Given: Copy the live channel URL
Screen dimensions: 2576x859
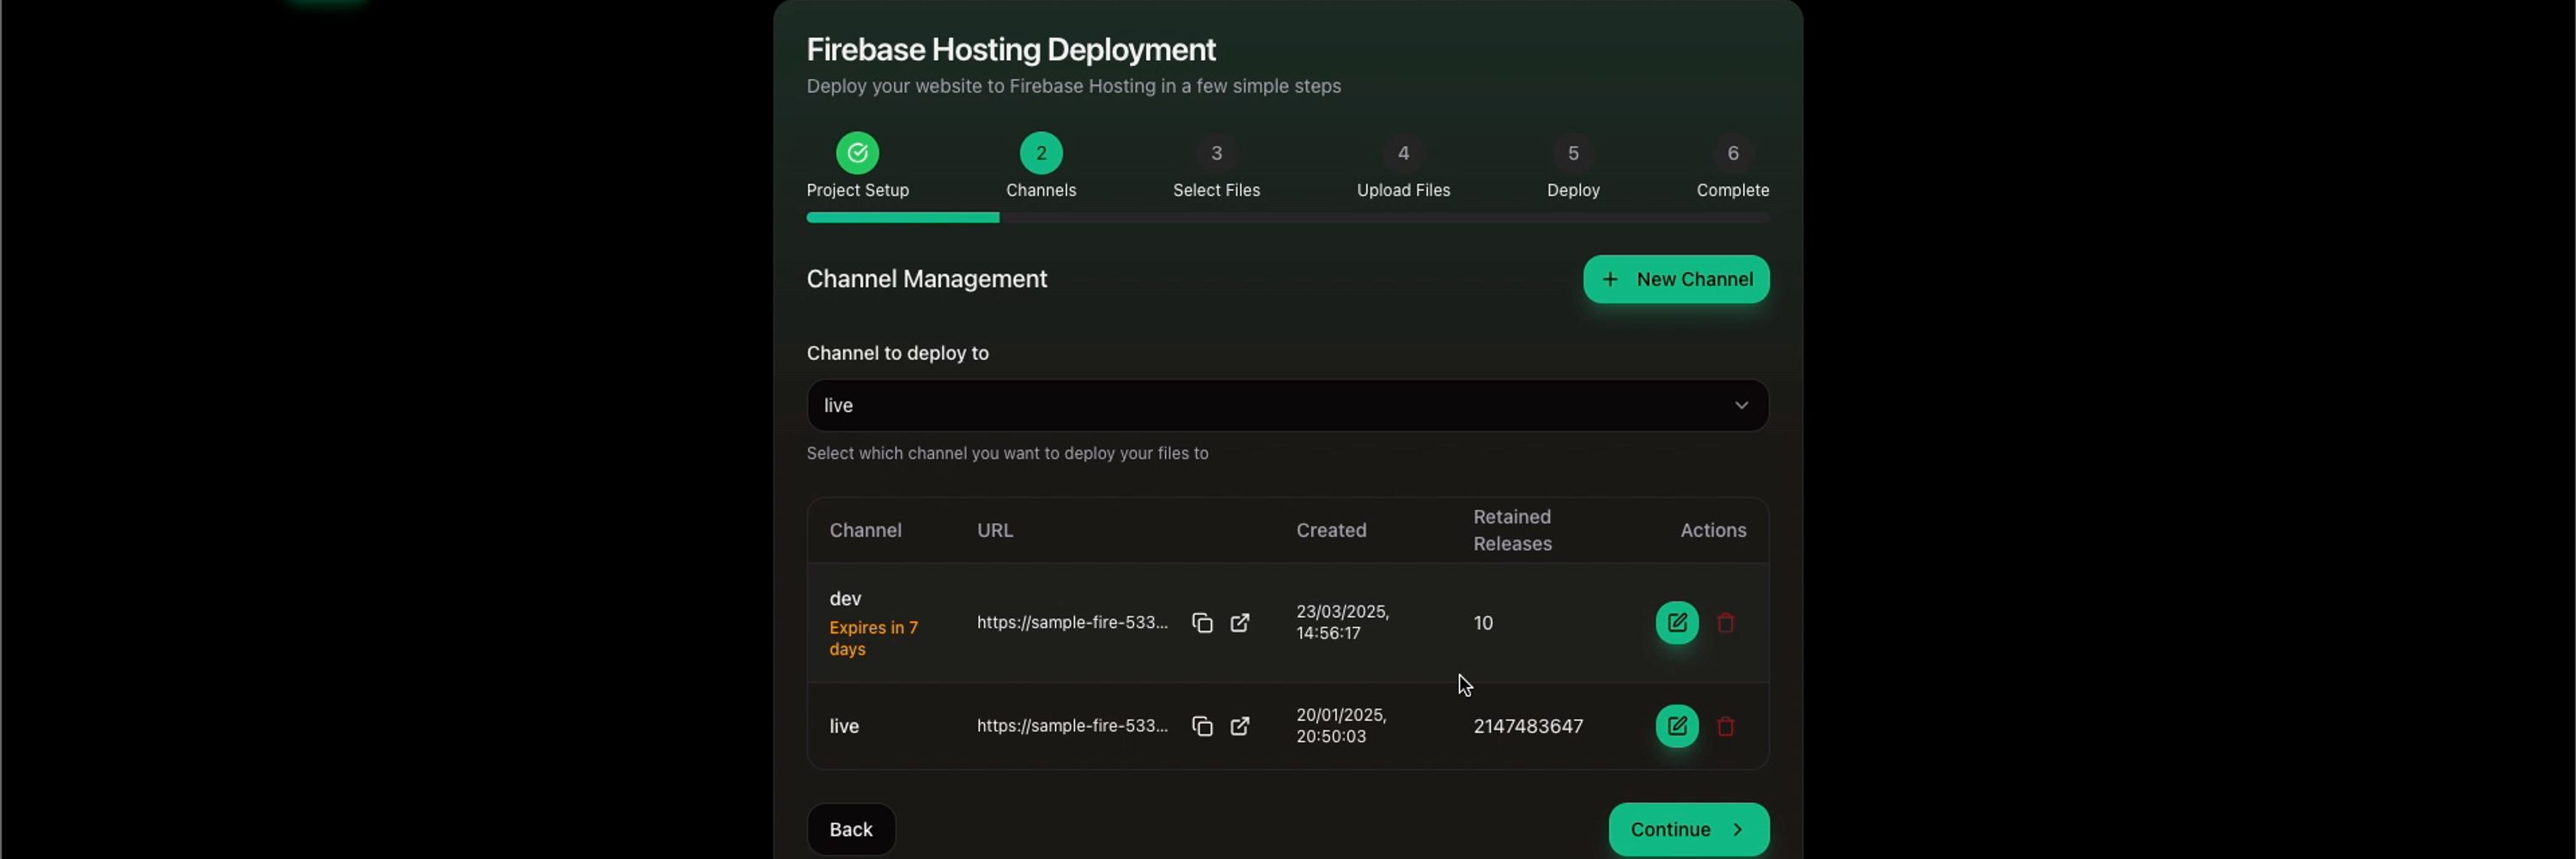Looking at the screenshot, I should point(1202,726).
